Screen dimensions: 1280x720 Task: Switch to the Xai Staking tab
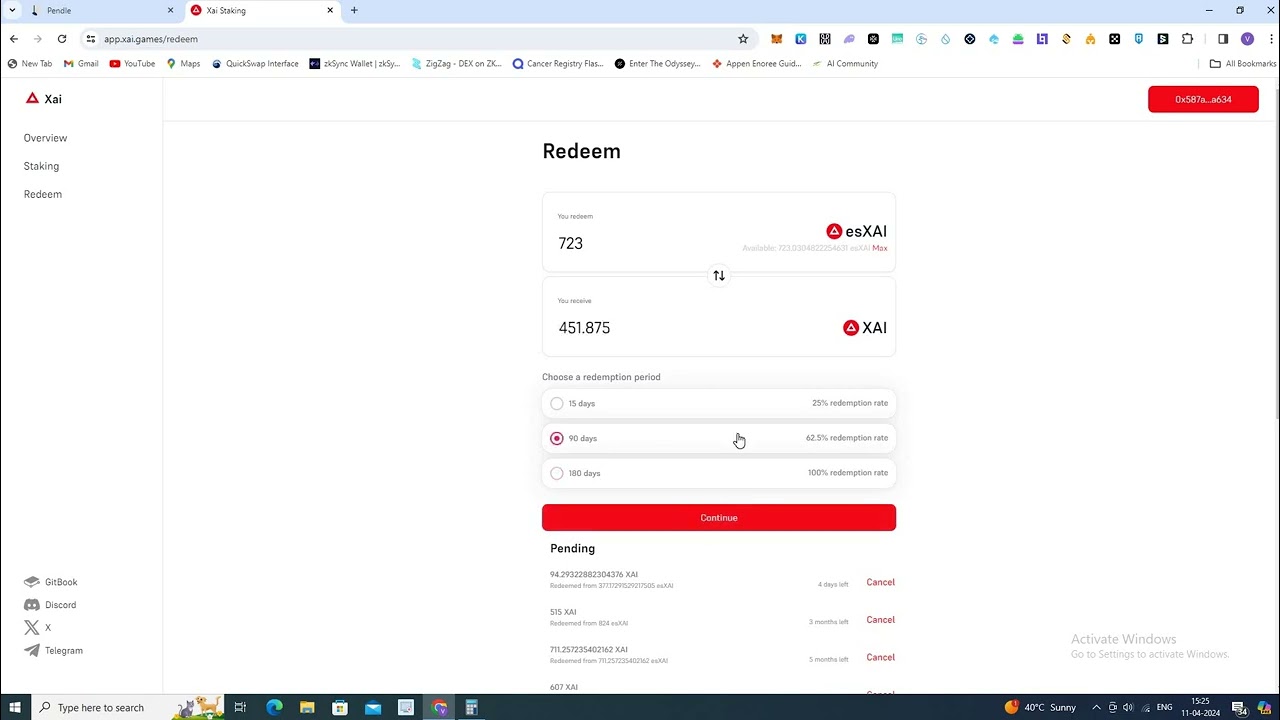[260, 10]
